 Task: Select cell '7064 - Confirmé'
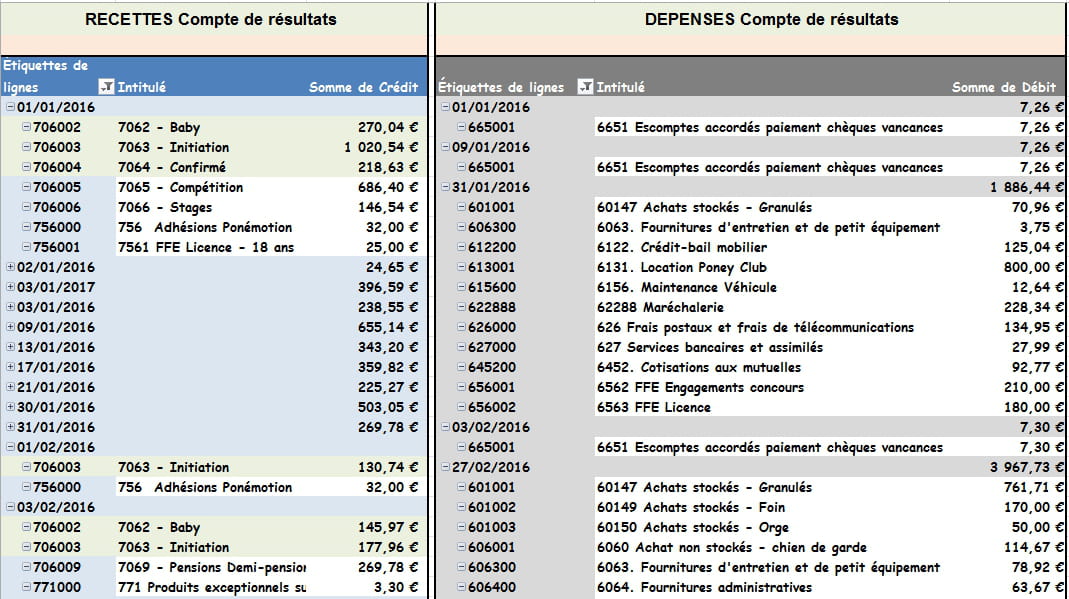[172, 167]
